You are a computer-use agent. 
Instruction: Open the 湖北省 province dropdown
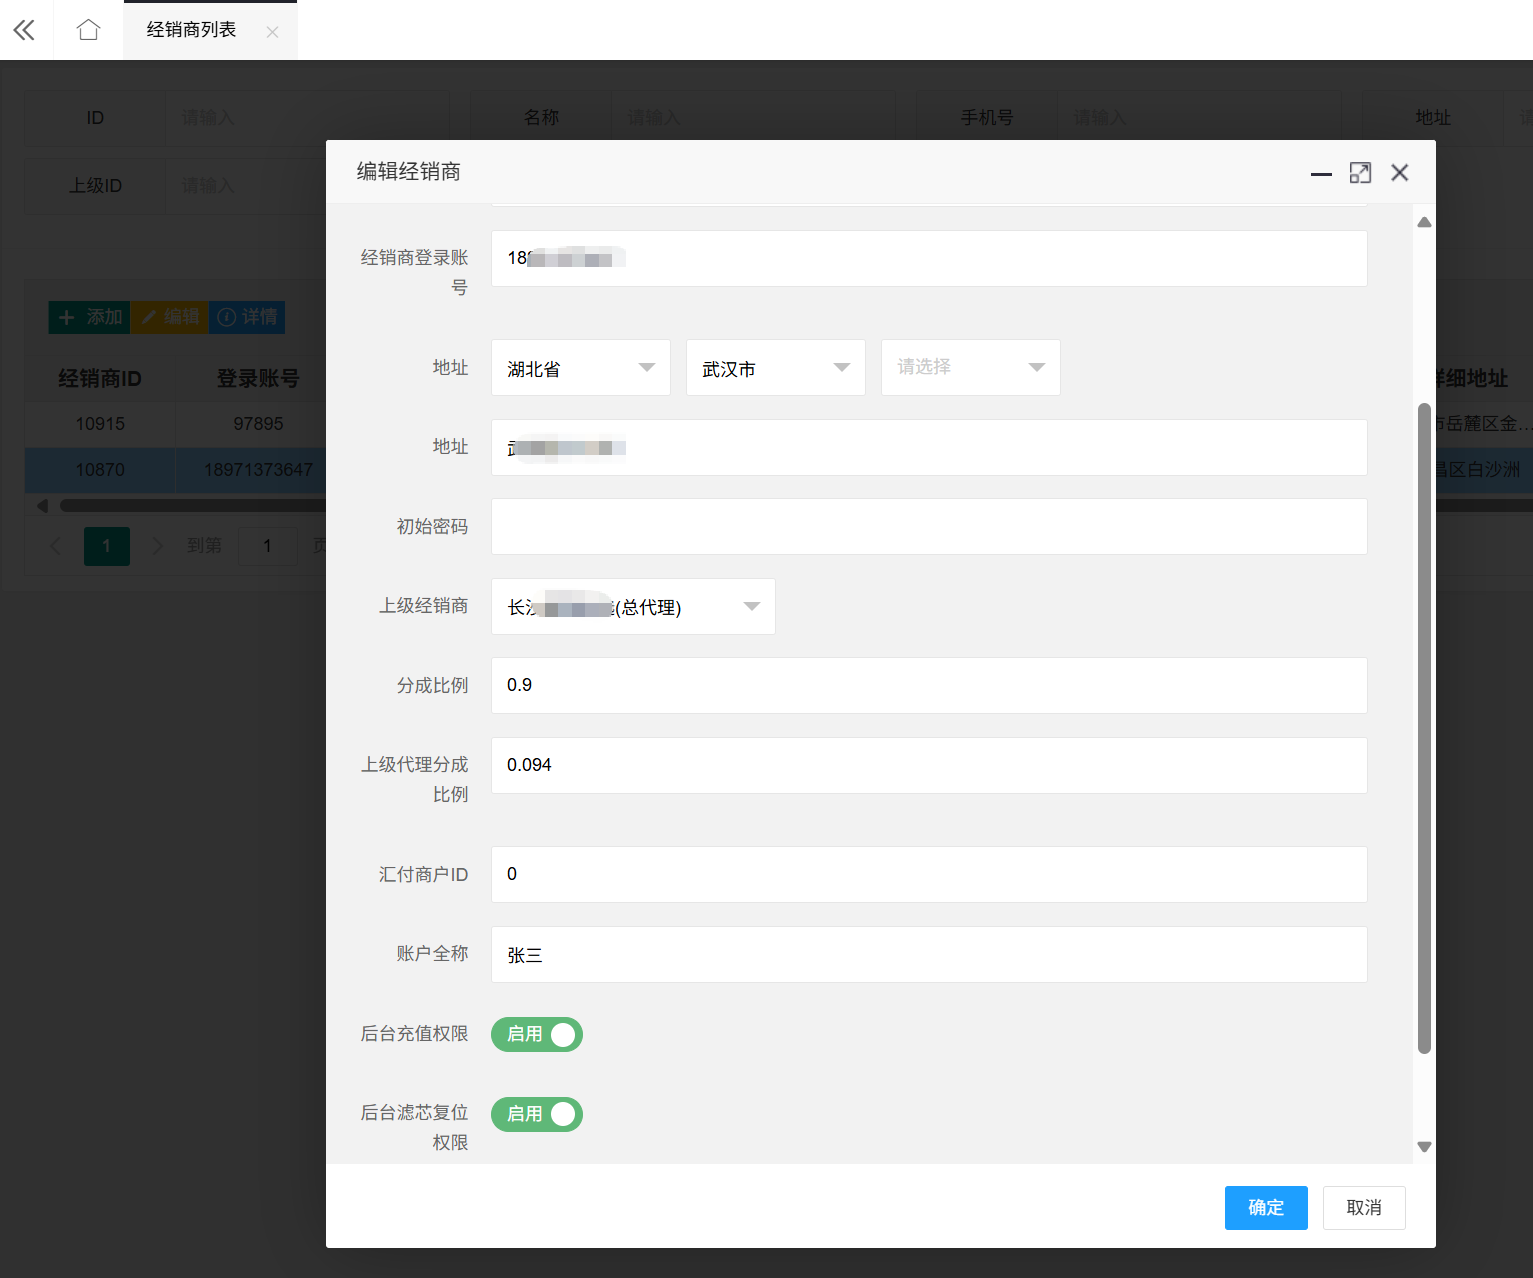tap(581, 368)
